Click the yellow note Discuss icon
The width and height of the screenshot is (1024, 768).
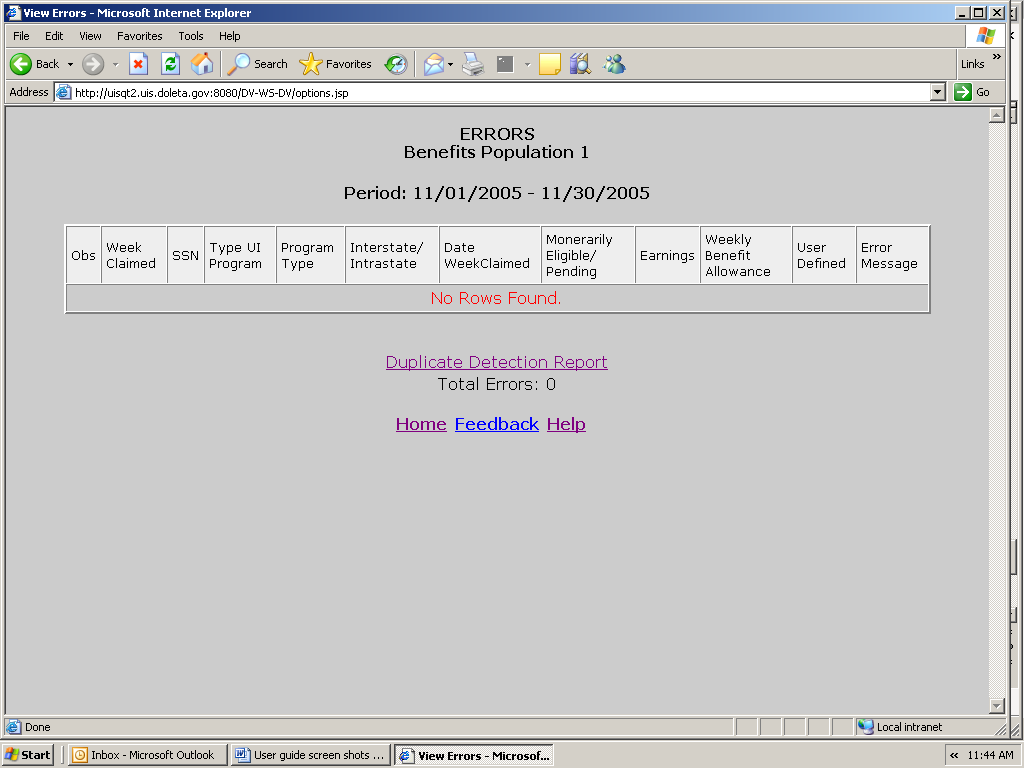pyautogui.click(x=549, y=64)
